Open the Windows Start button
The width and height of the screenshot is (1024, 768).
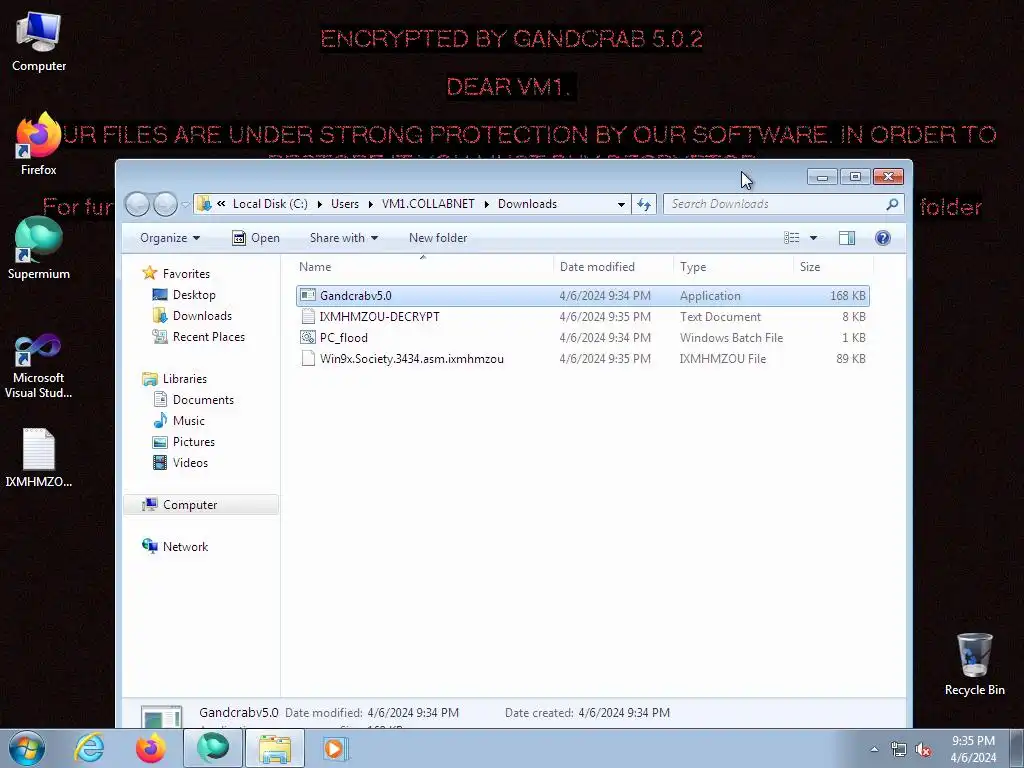click(x=27, y=748)
